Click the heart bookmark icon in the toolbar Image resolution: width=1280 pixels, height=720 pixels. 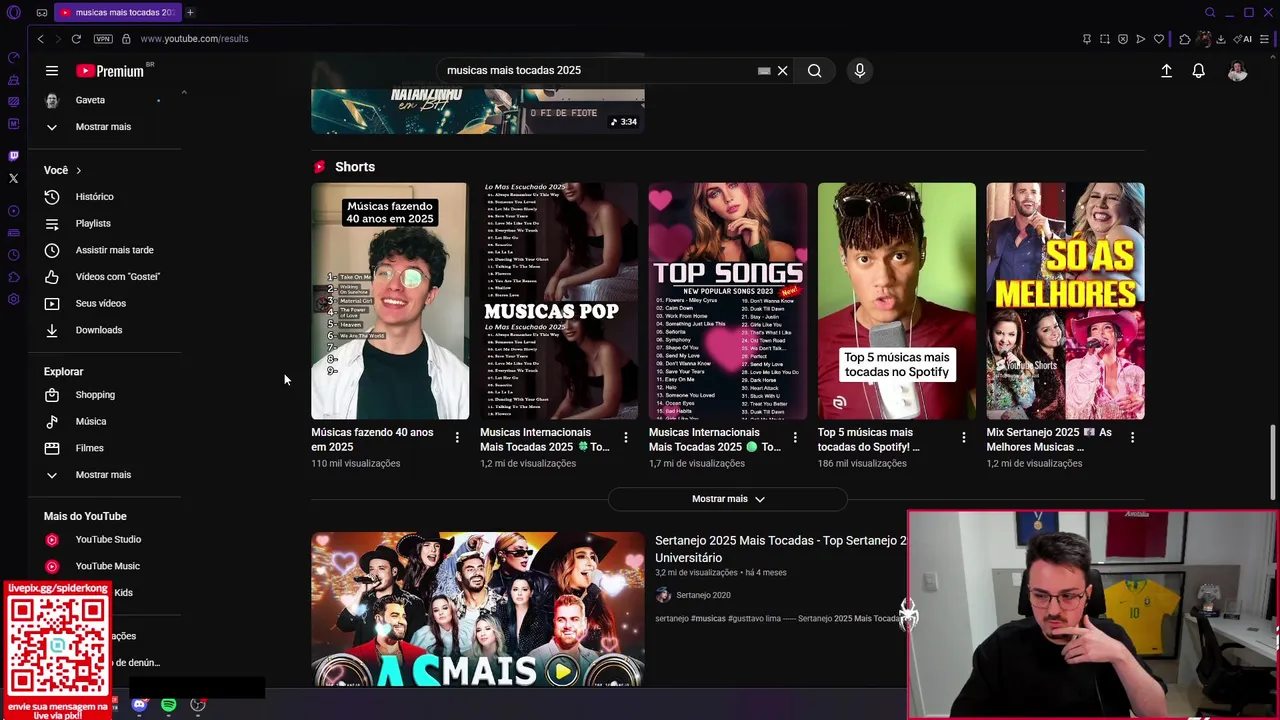(1159, 39)
